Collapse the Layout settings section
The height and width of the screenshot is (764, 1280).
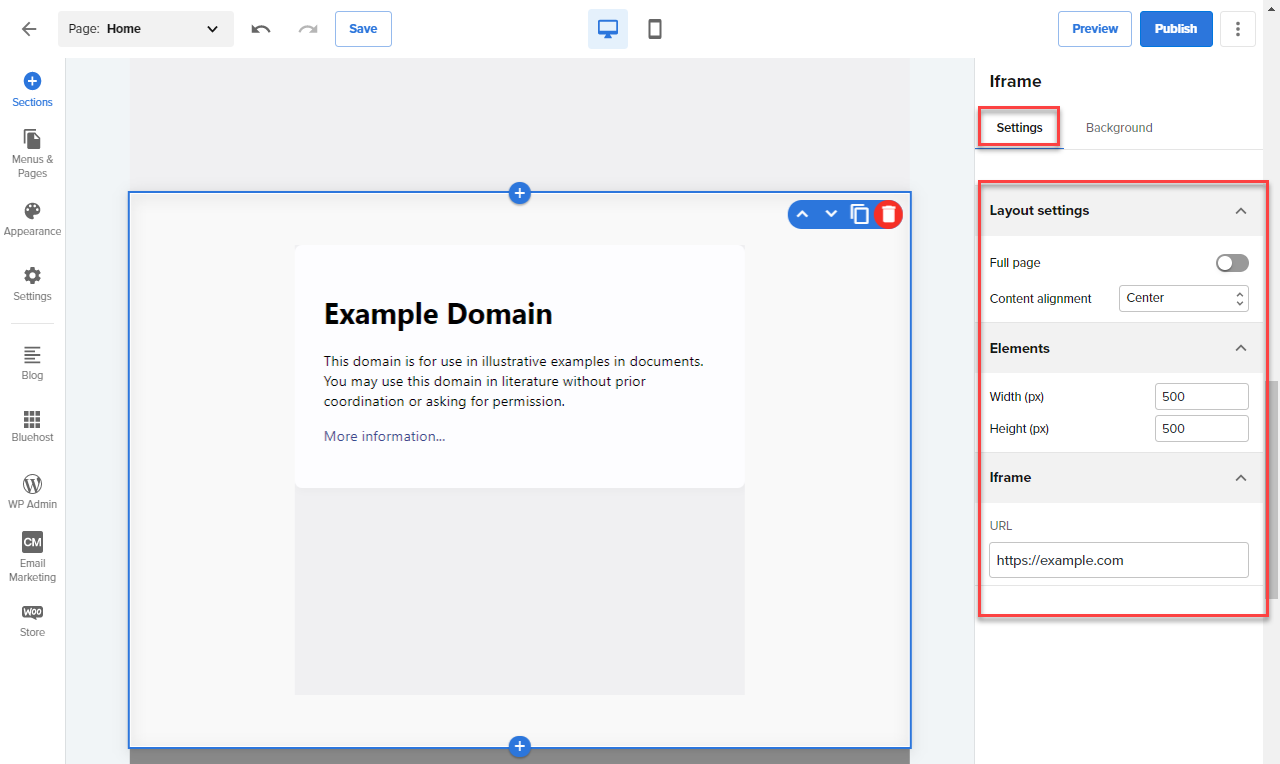[x=1241, y=211]
